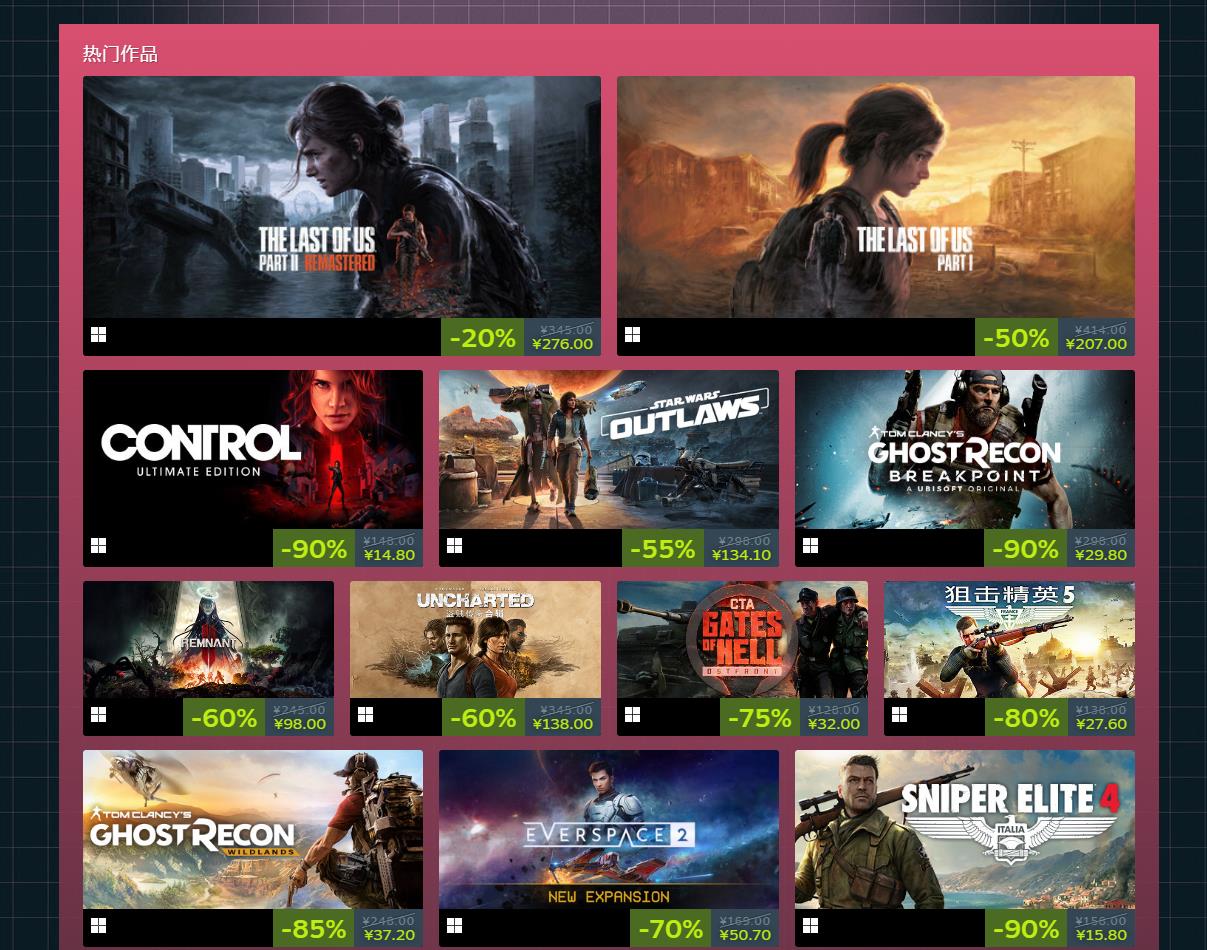This screenshot has width=1207, height=950.
Task: Click the -60% discount badge for Remnant II
Action: pyautogui.click(x=224, y=717)
